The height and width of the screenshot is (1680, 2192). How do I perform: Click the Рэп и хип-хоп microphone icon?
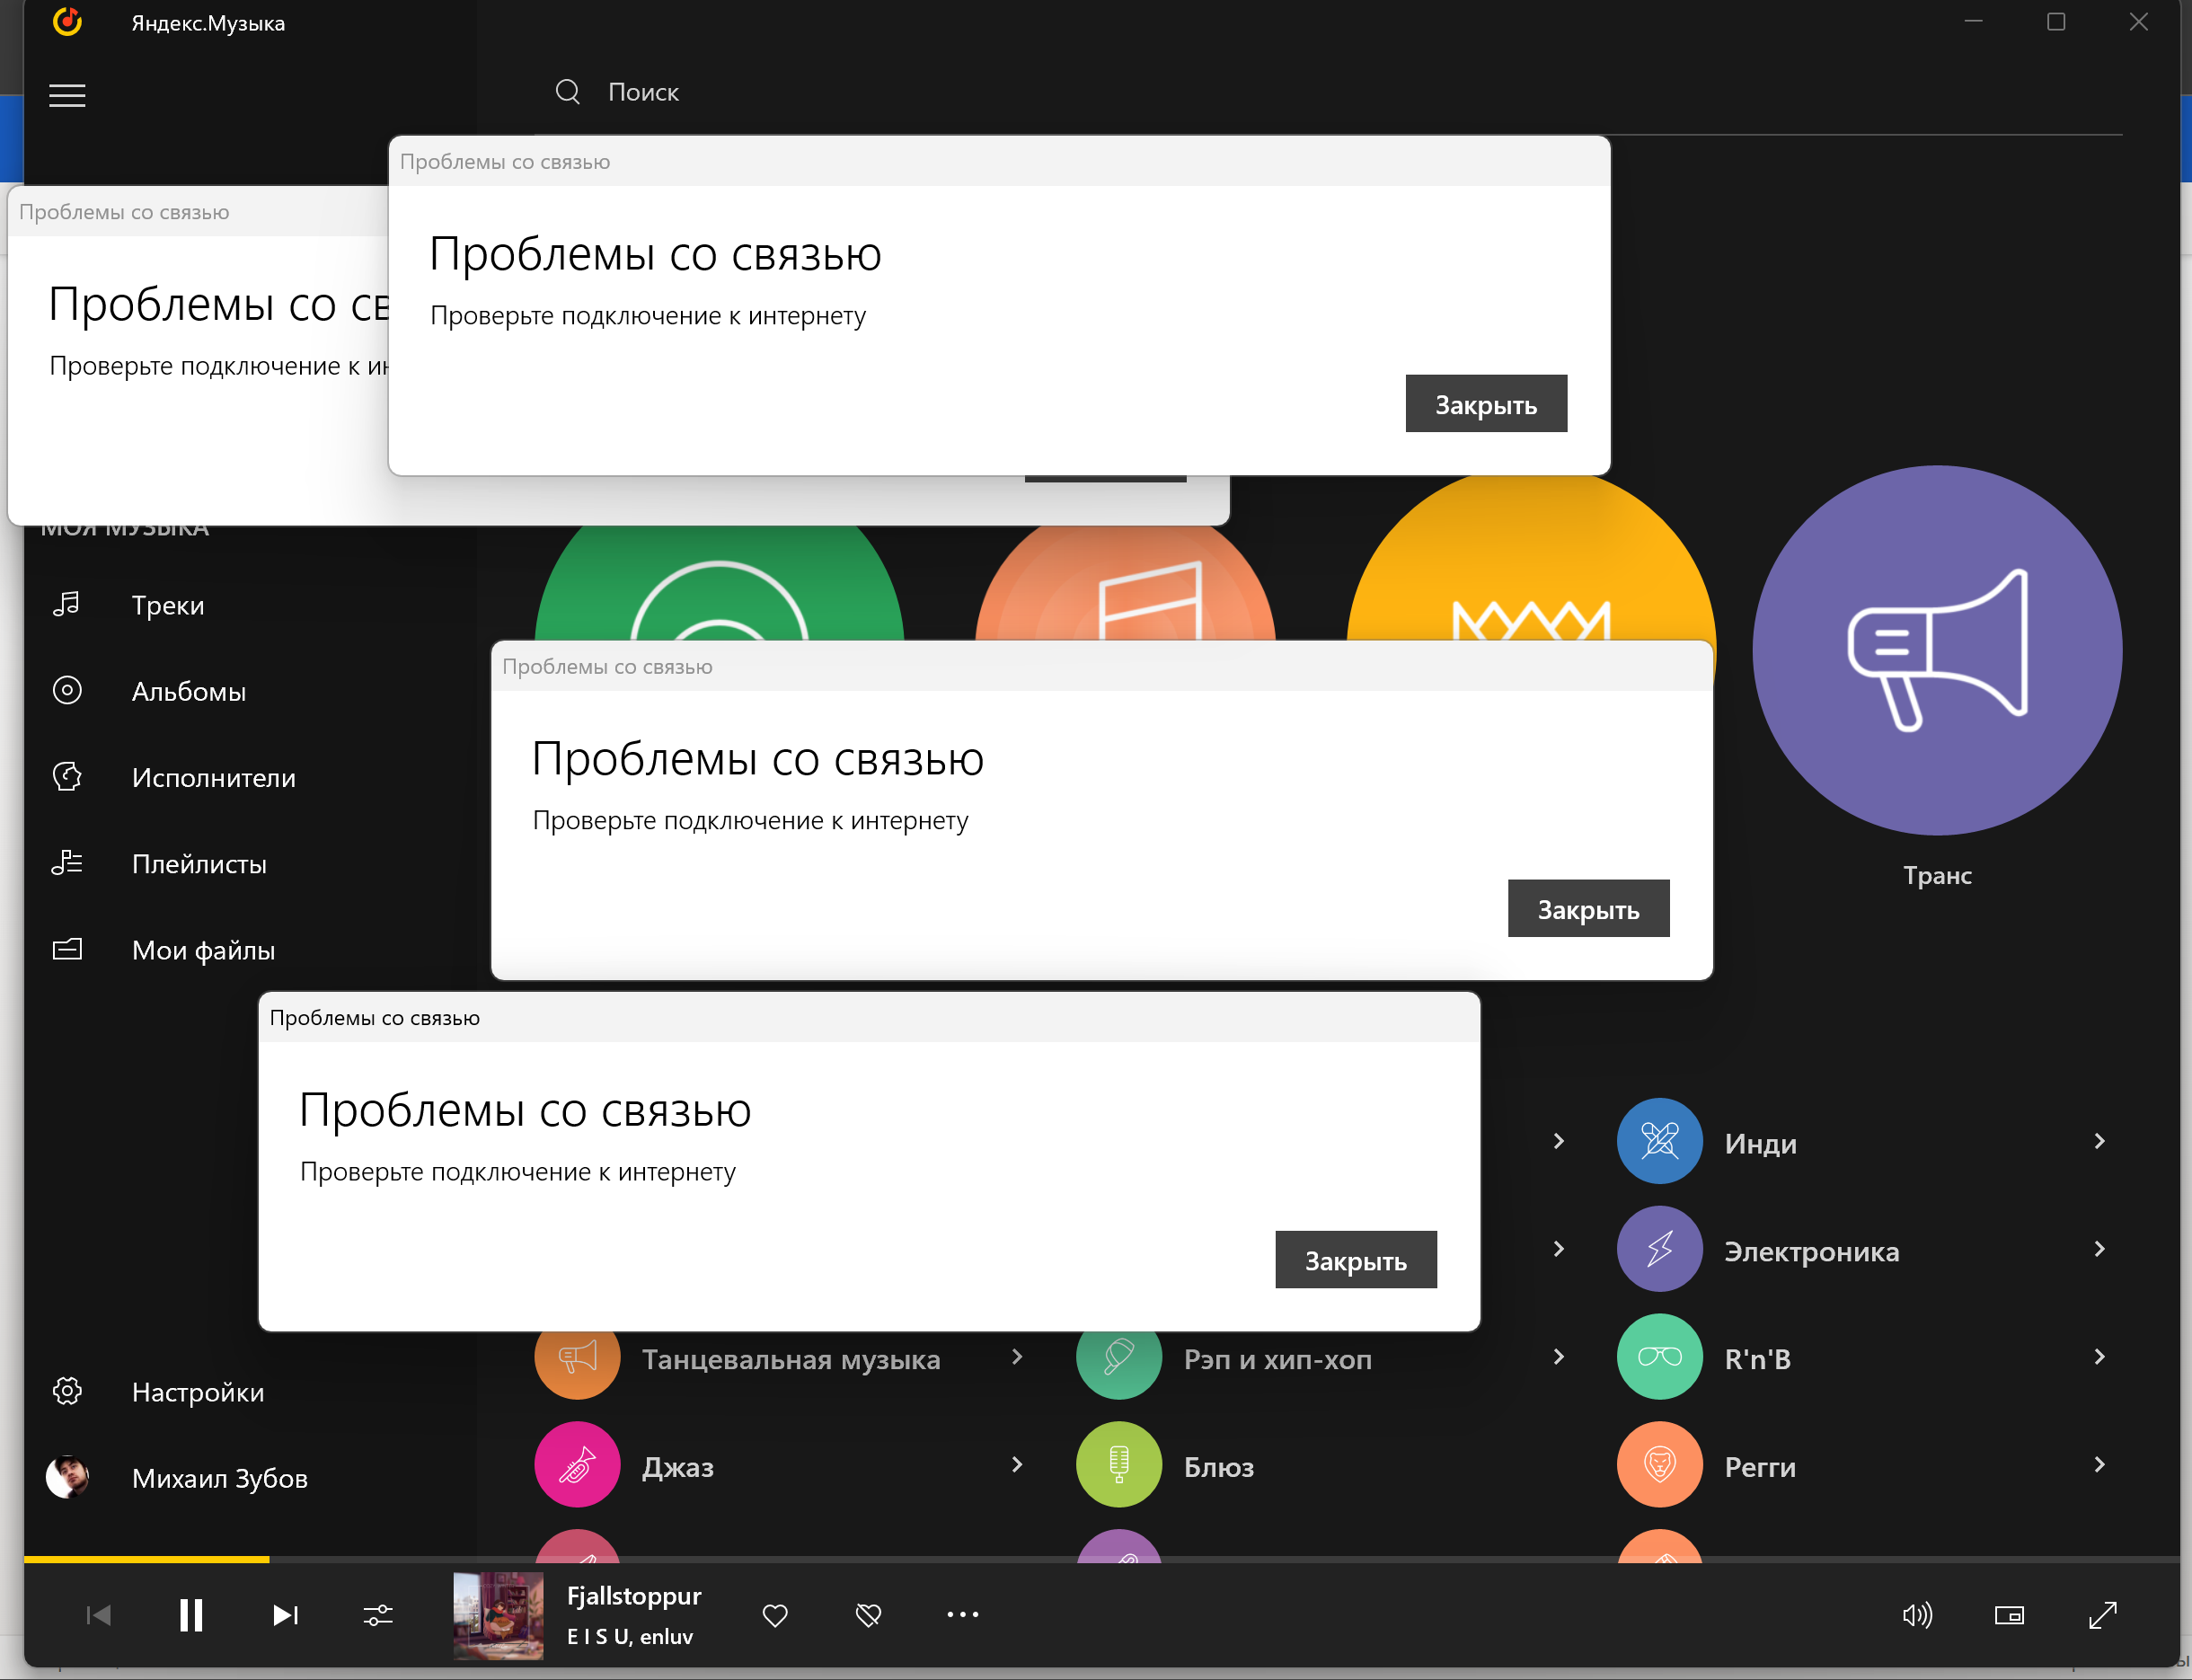click(1119, 1365)
